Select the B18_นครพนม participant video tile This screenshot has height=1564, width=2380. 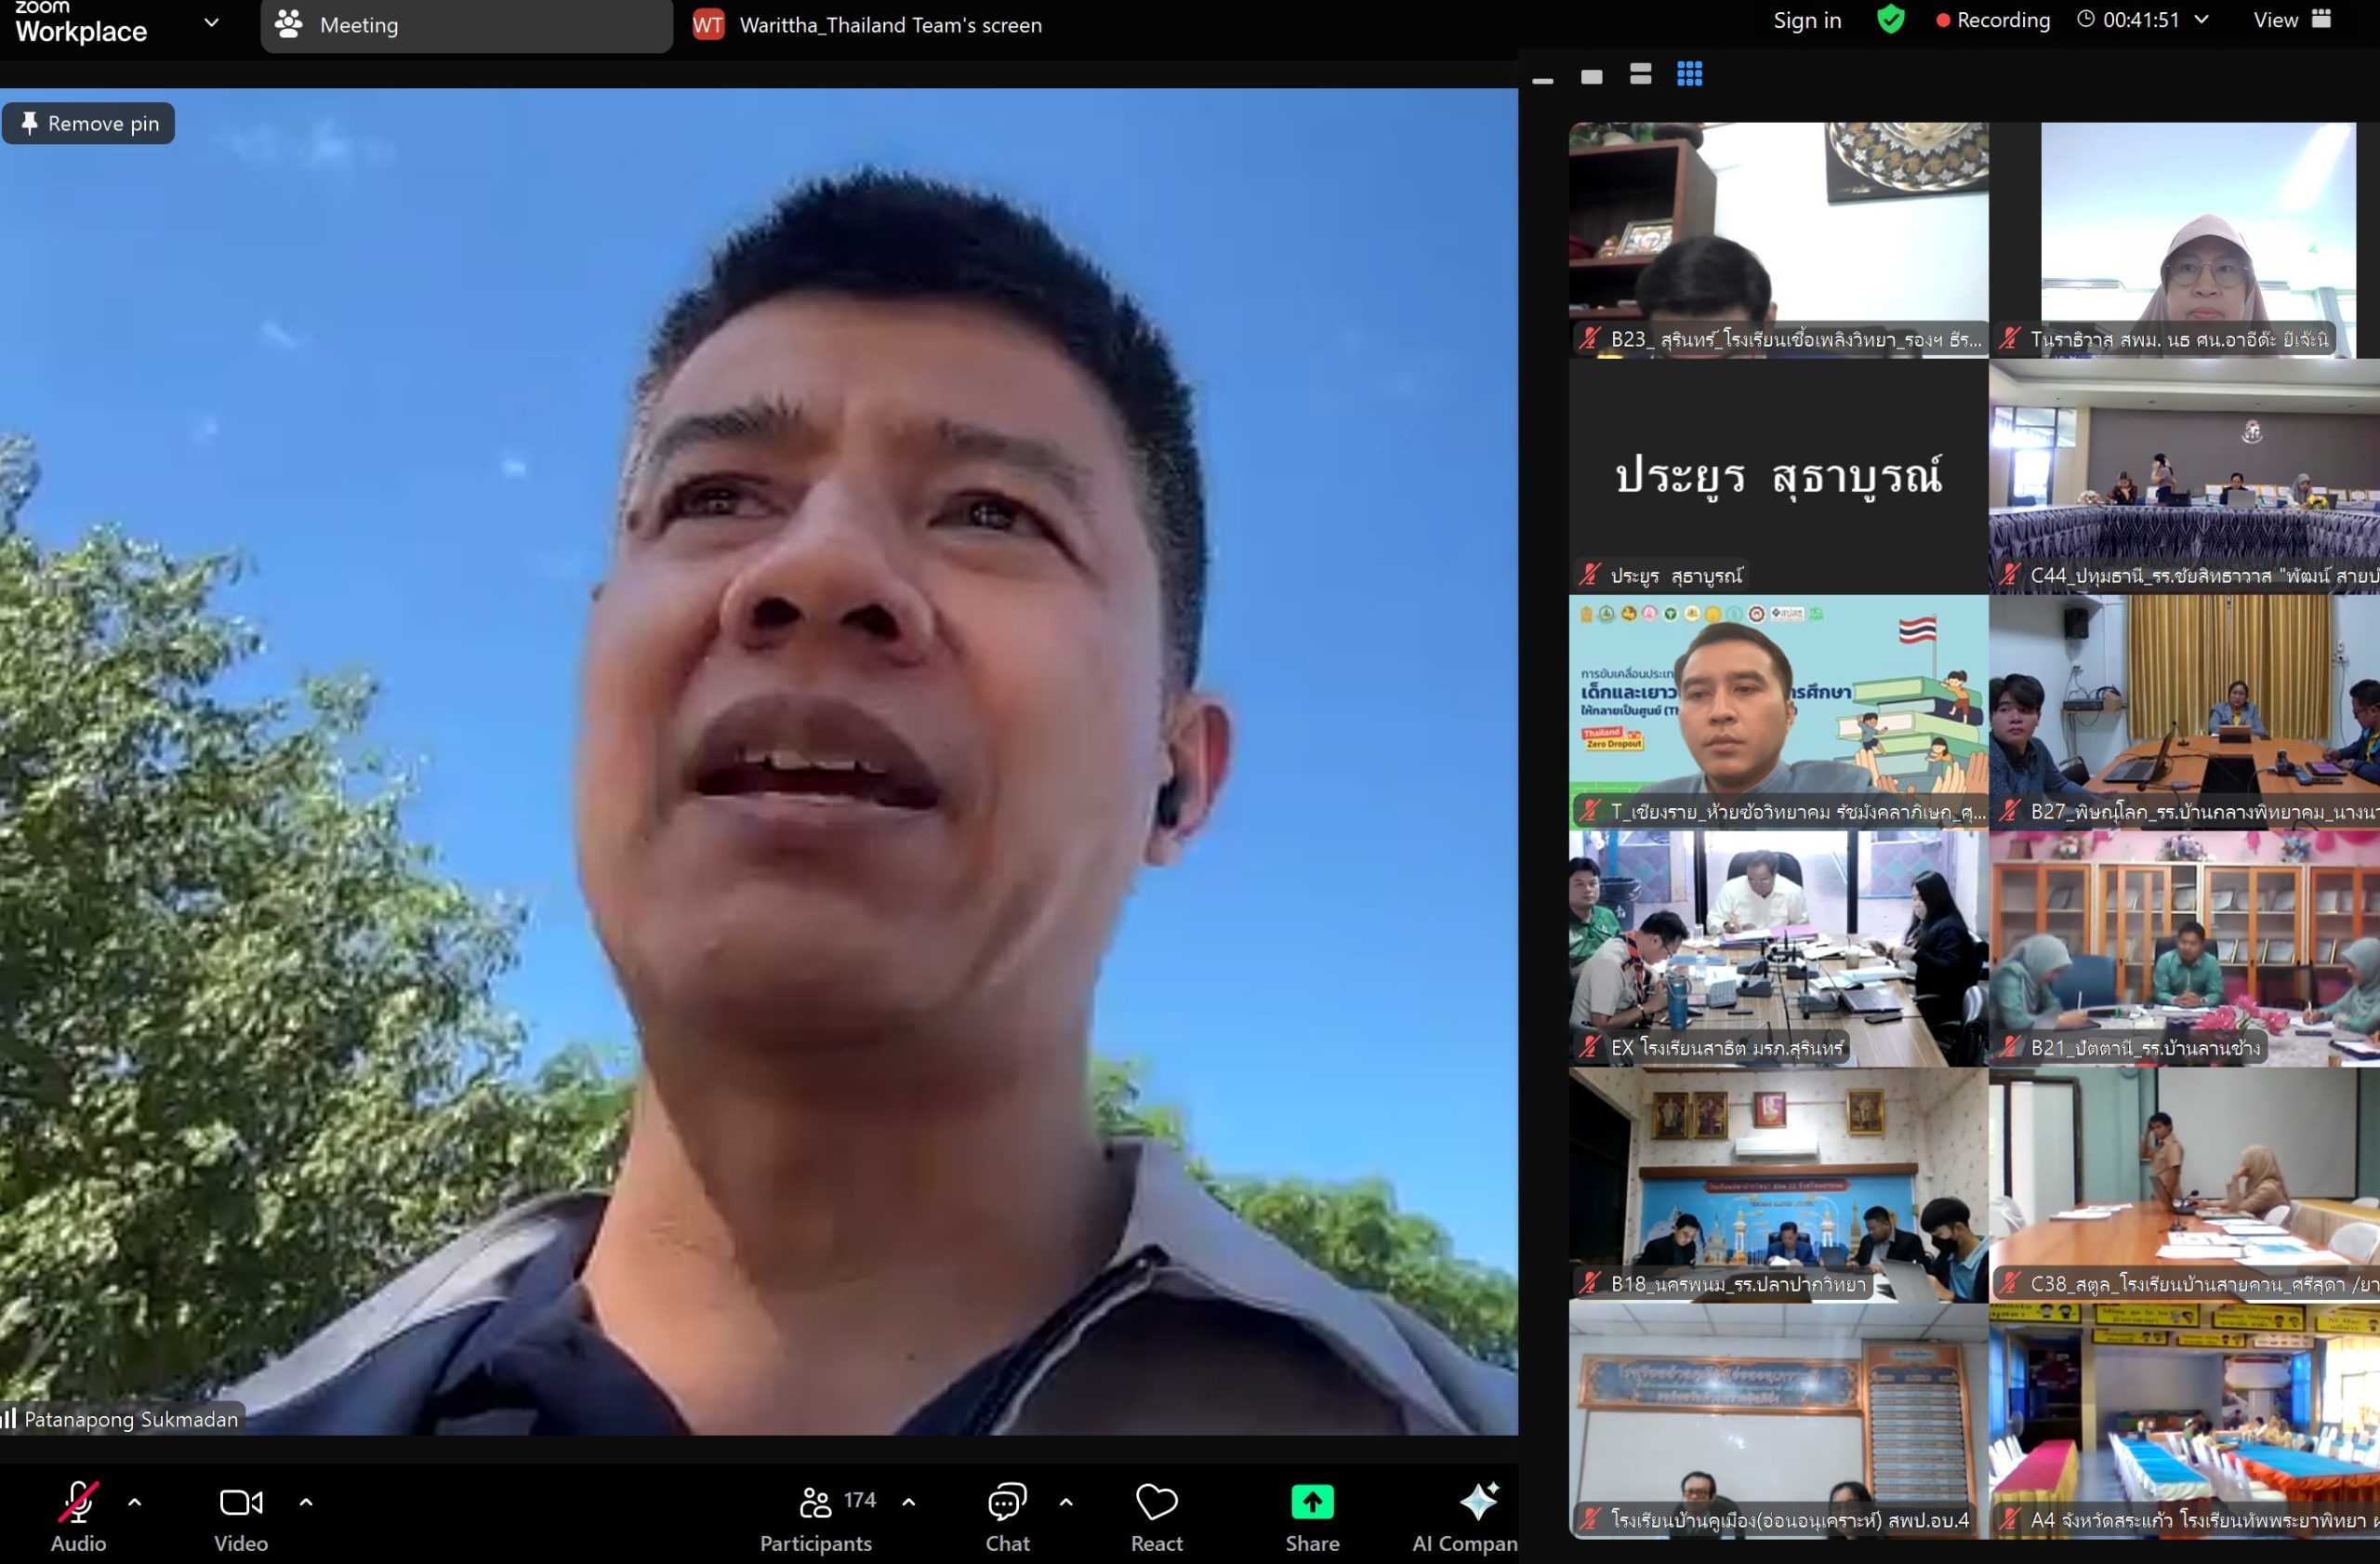[1778, 1184]
